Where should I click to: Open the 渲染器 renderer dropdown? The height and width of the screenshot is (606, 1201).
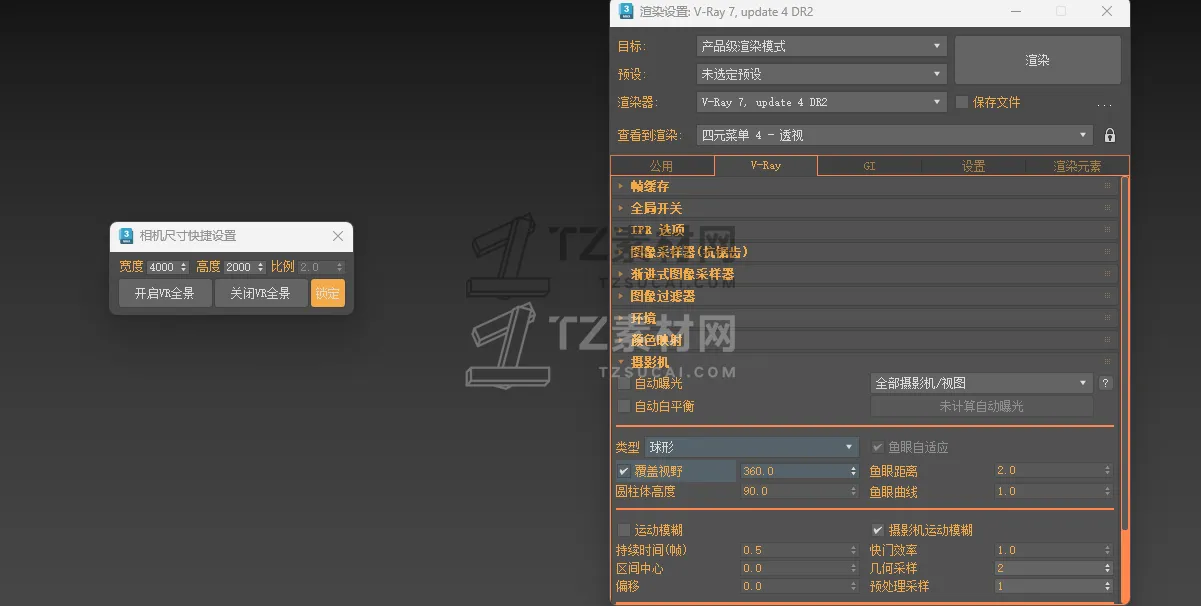click(821, 102)
